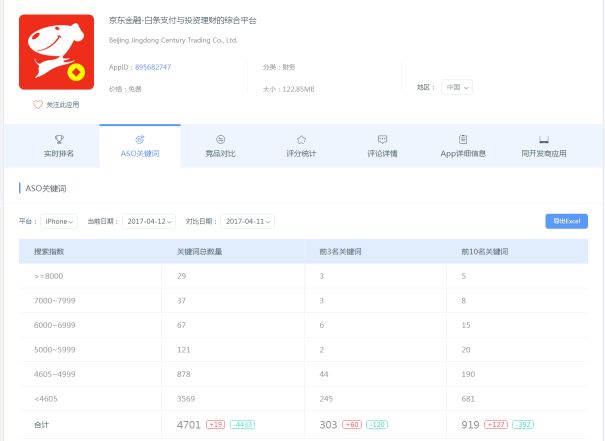
Task: Click the heart icon to follow this app
Action: [x=38, y=105]
